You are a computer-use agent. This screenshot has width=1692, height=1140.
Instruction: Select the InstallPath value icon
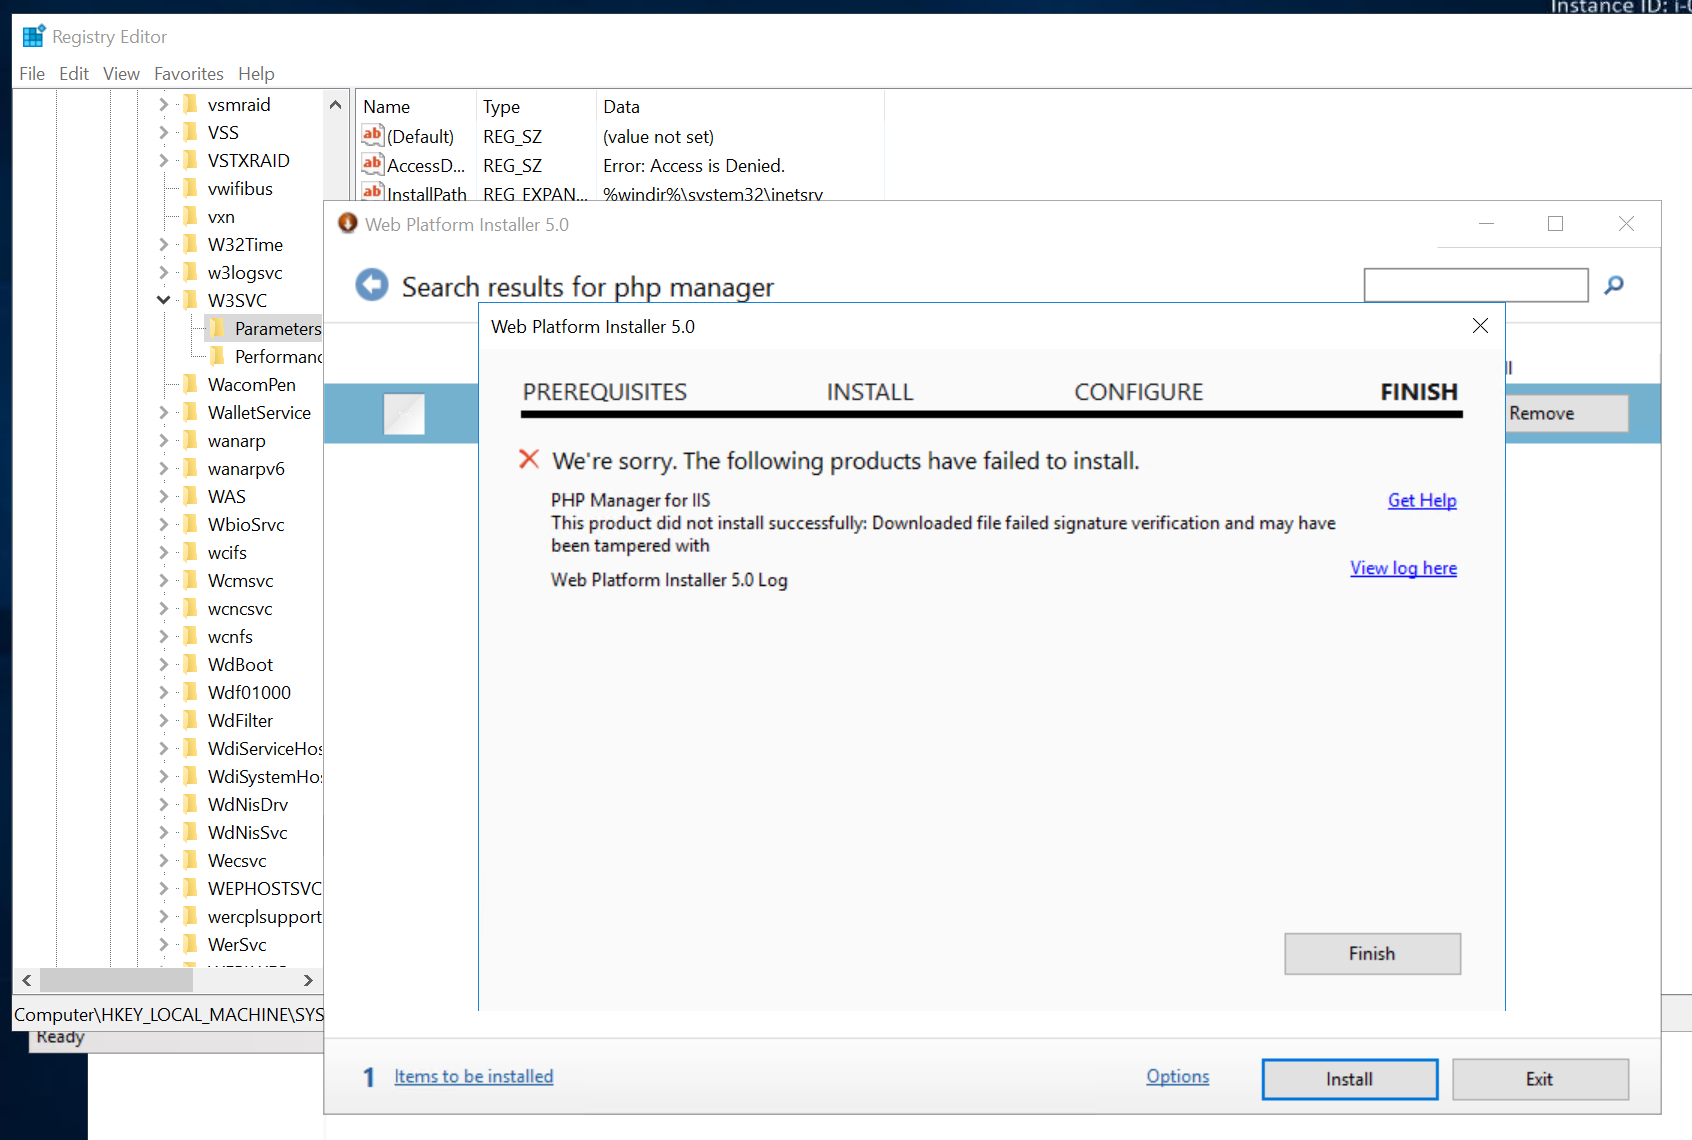pos(372,192)
